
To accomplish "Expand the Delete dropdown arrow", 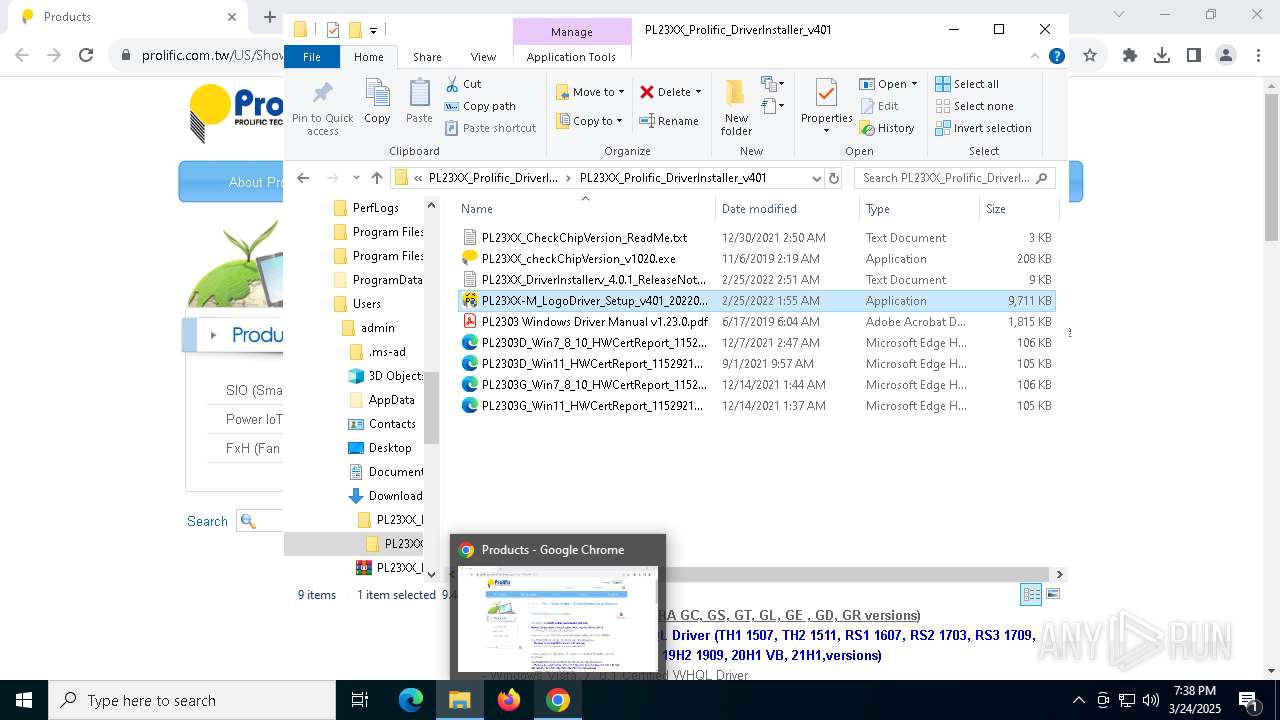I will (698, 92).
